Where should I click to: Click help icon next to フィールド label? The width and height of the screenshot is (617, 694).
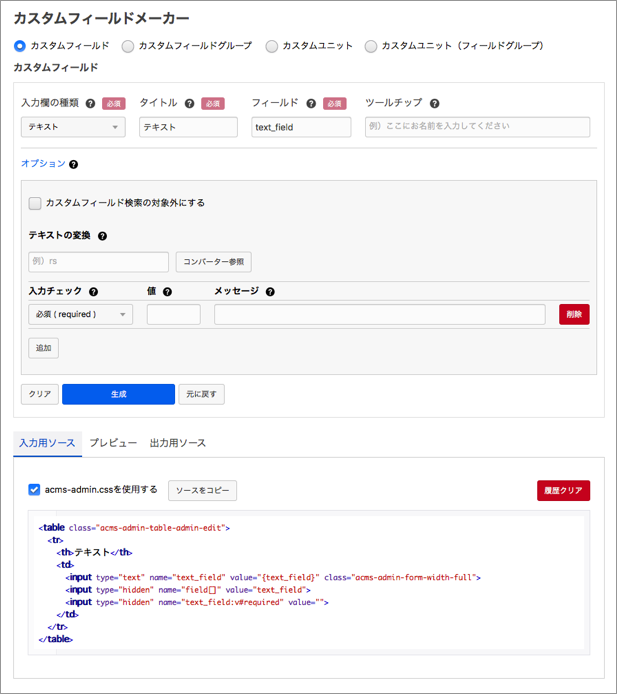311,103
